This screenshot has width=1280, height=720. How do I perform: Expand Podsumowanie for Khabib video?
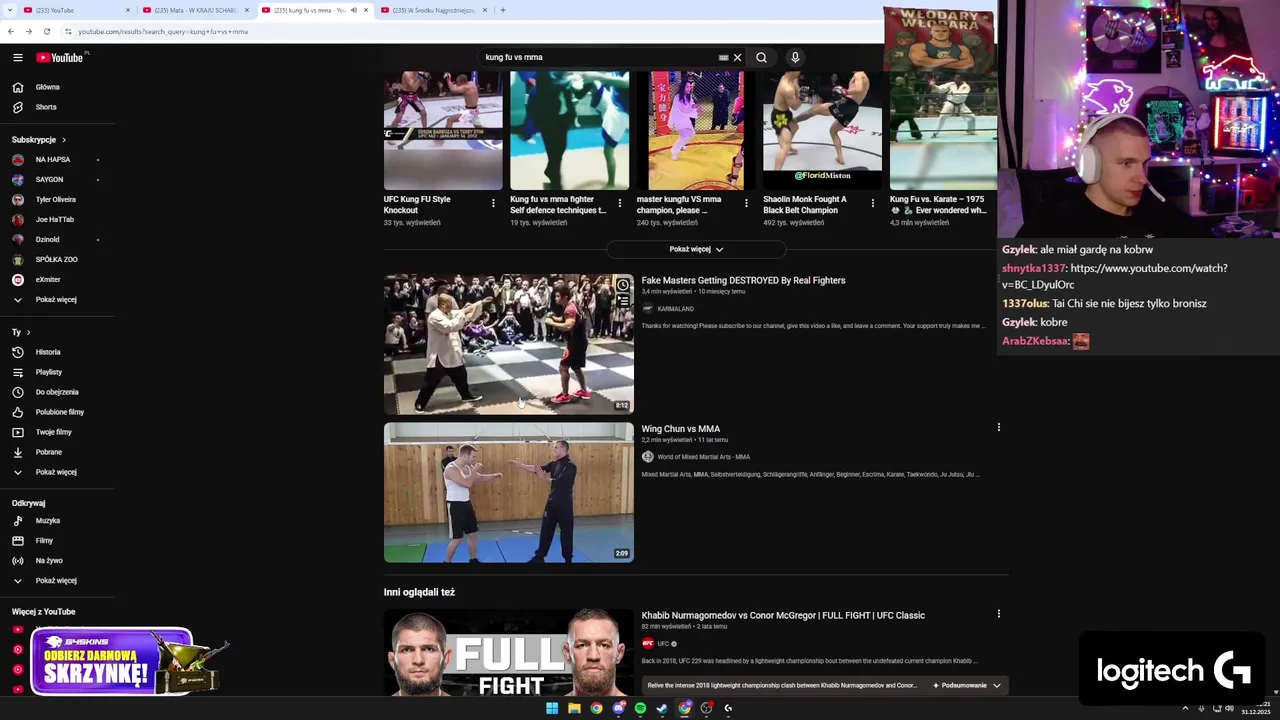pyautogui.click(x=966, y=686)
